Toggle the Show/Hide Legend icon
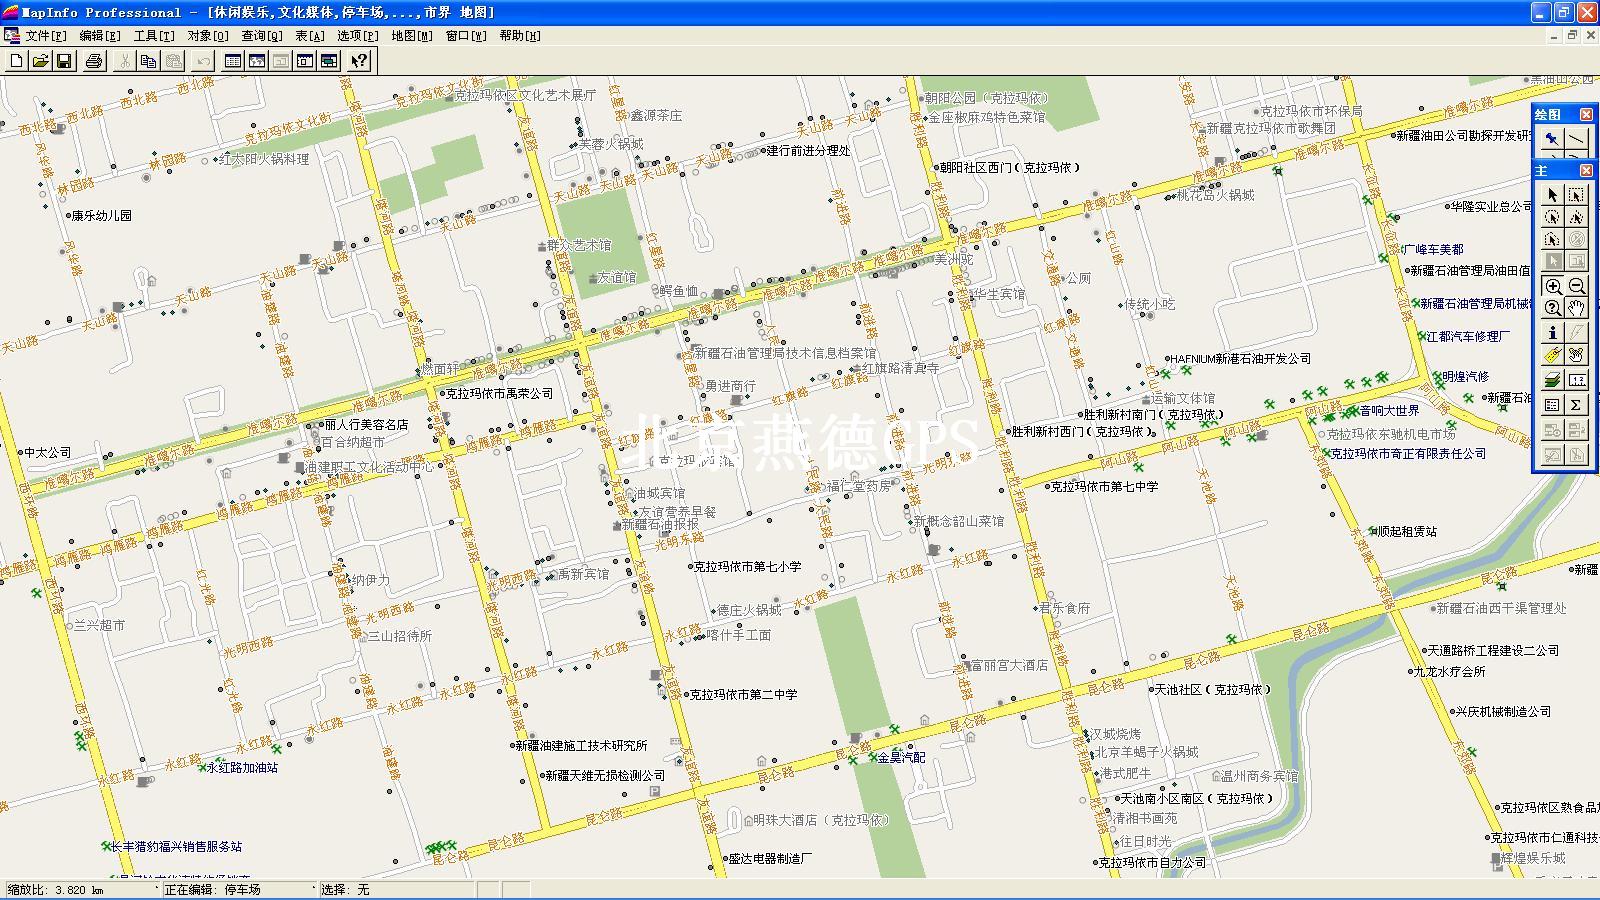Image resolution: width=1600 pixels, height=900 pixels. click(1552, 405)
